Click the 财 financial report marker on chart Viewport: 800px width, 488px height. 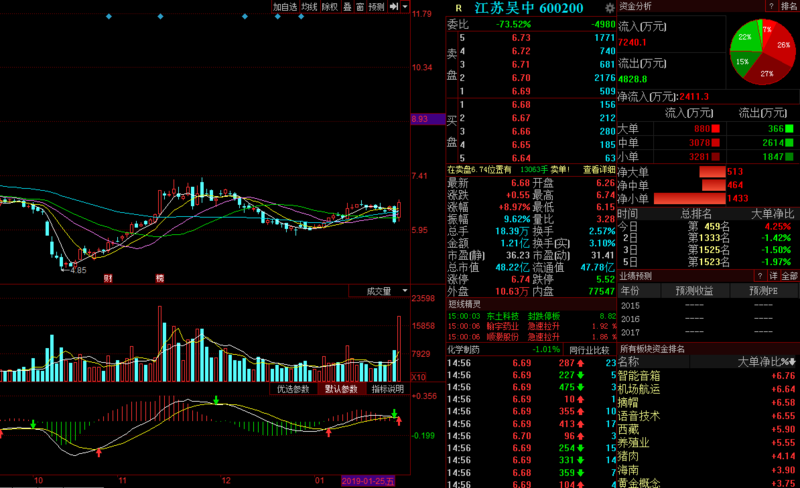(108, 279)
